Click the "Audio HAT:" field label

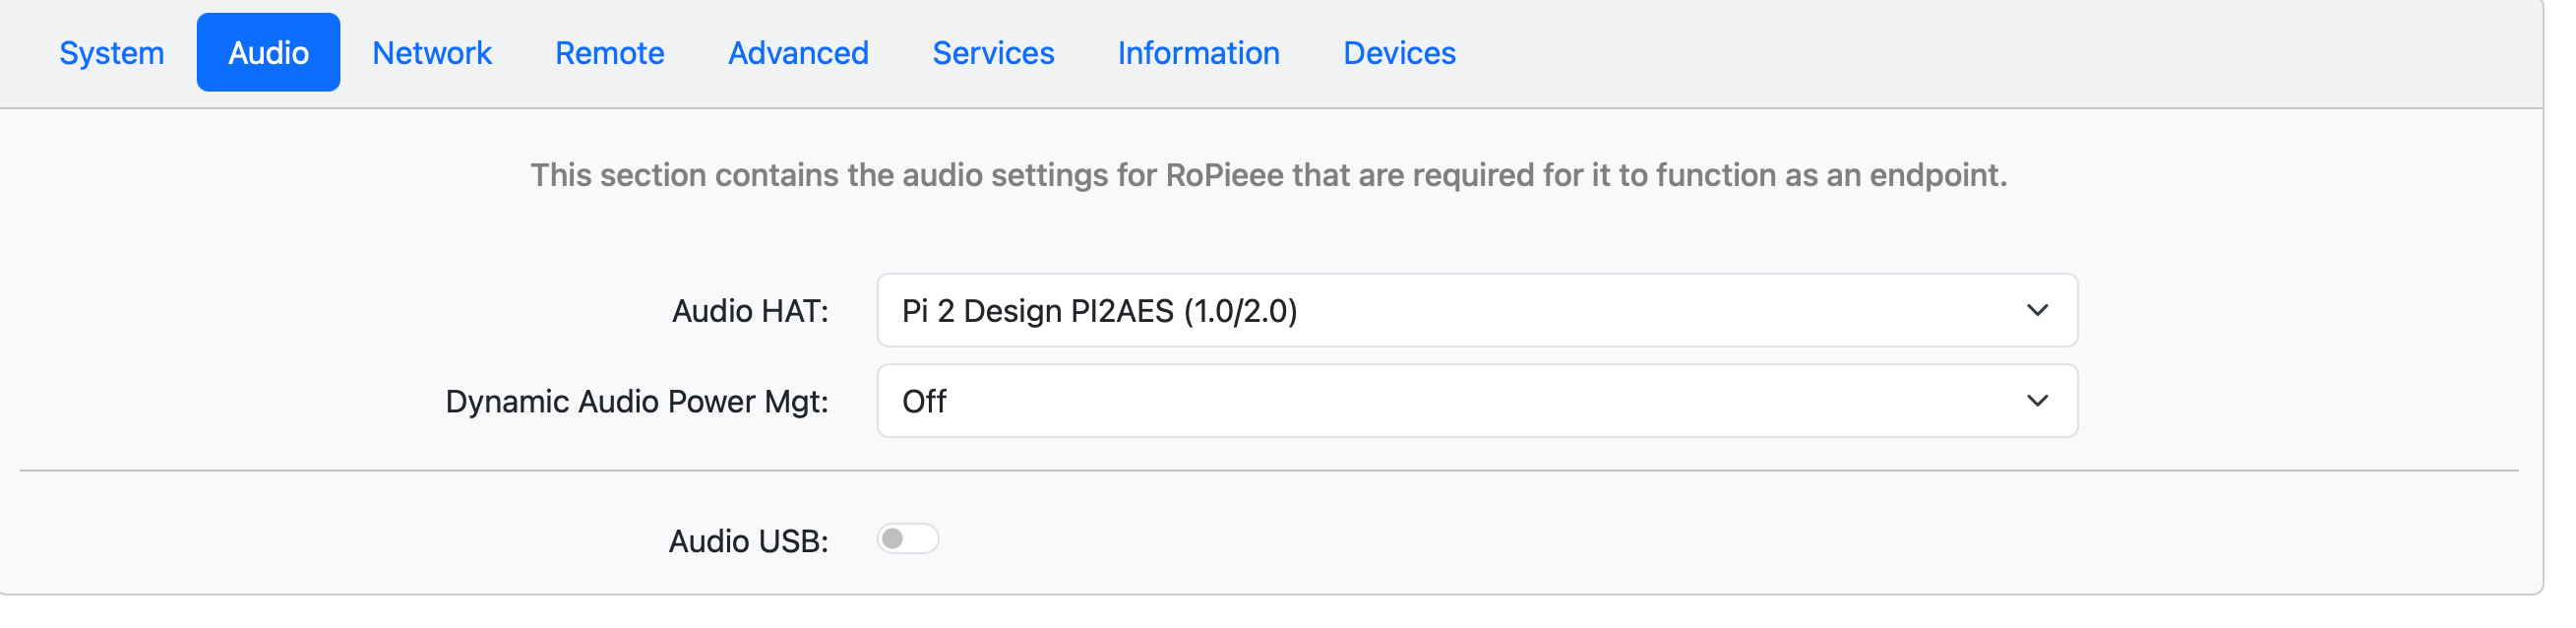pyautogui.click(x=749, y=312)
